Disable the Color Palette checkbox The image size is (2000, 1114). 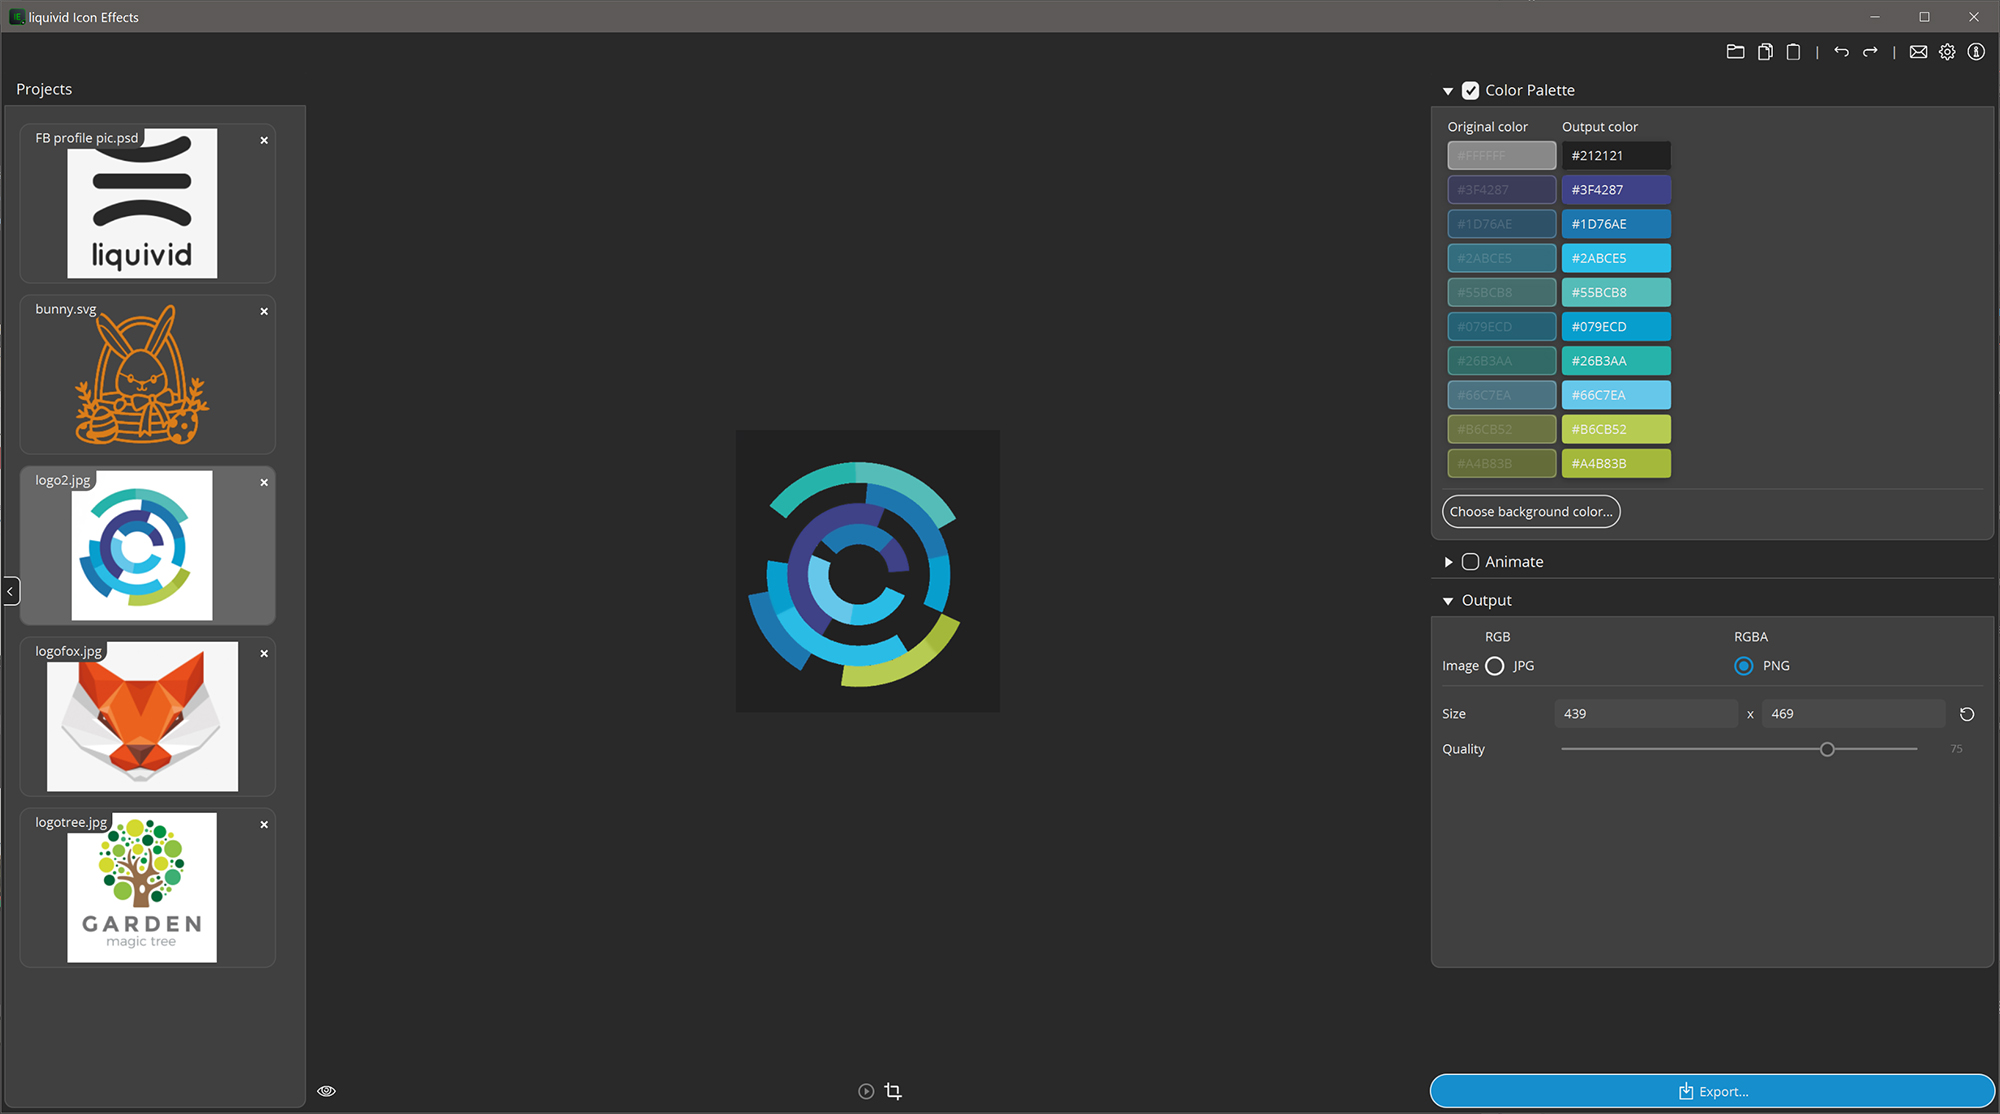coord(1470,90)
